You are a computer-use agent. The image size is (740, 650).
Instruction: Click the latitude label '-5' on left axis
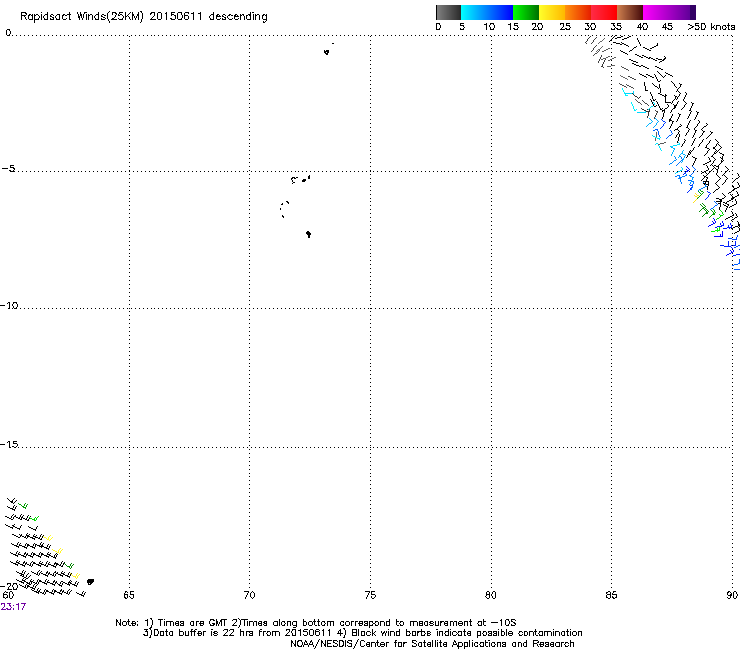8,169
